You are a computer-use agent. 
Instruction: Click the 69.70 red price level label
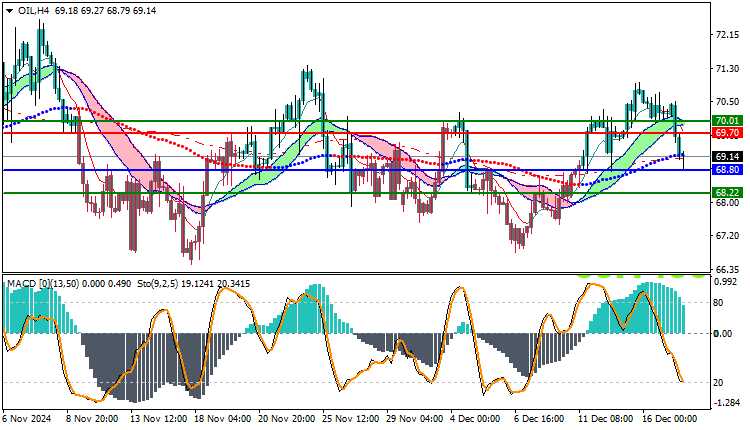[x=727, y=132]
